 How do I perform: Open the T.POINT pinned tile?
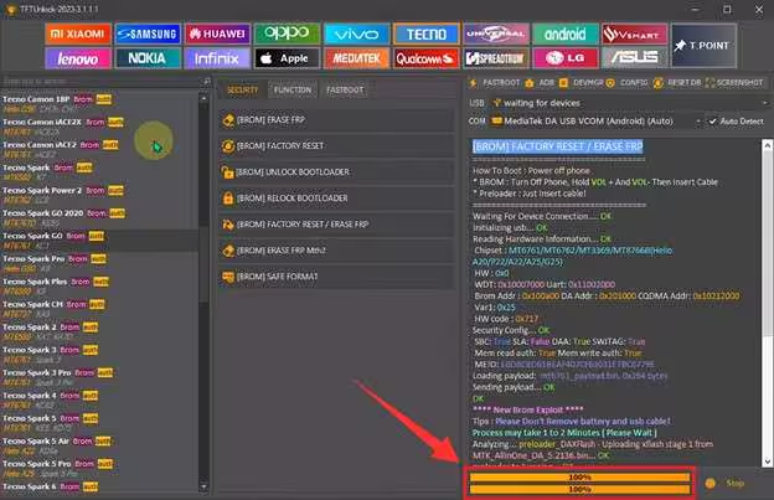(x=703, y=46)
